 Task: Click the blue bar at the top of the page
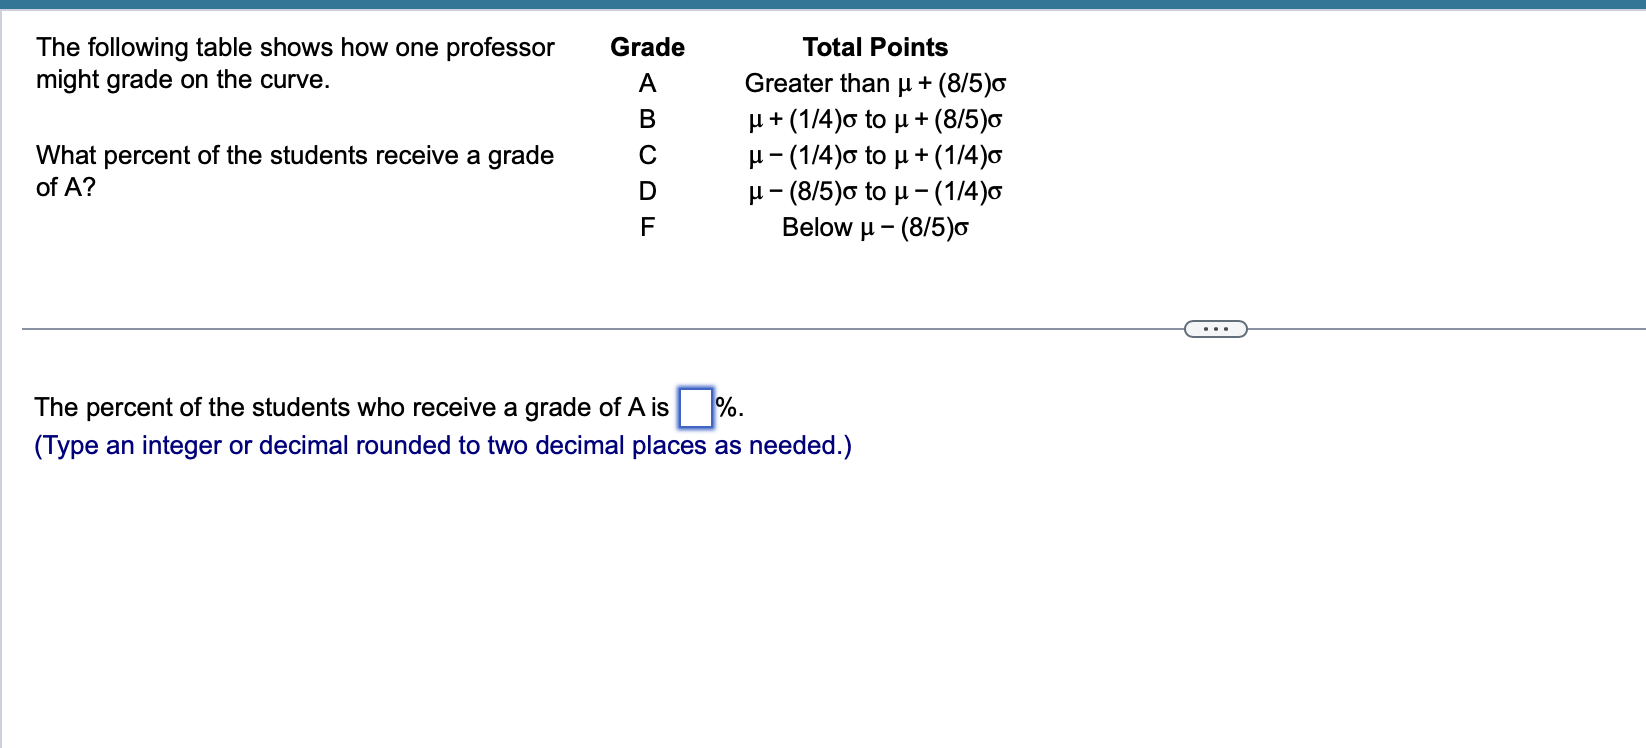point(823,5)
